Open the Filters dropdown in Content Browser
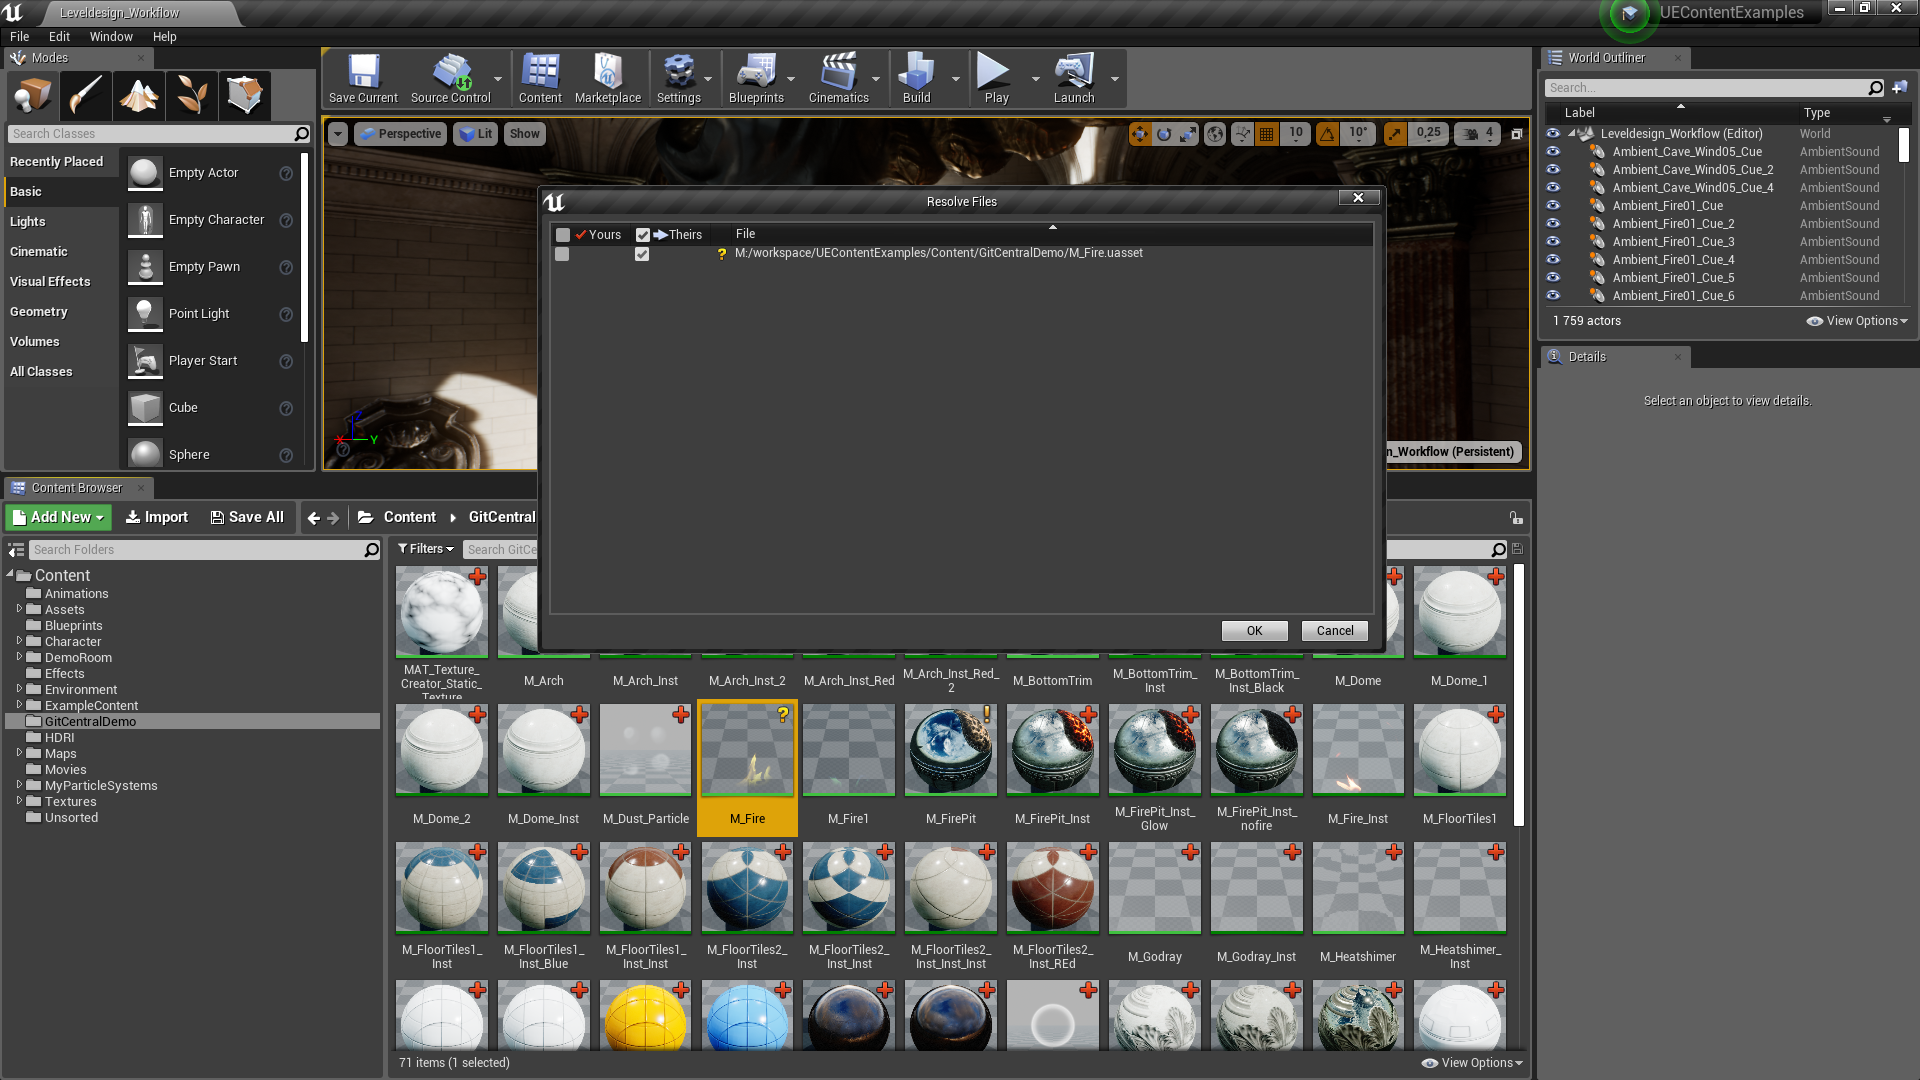1920x1080 pixels. point(426,549)
